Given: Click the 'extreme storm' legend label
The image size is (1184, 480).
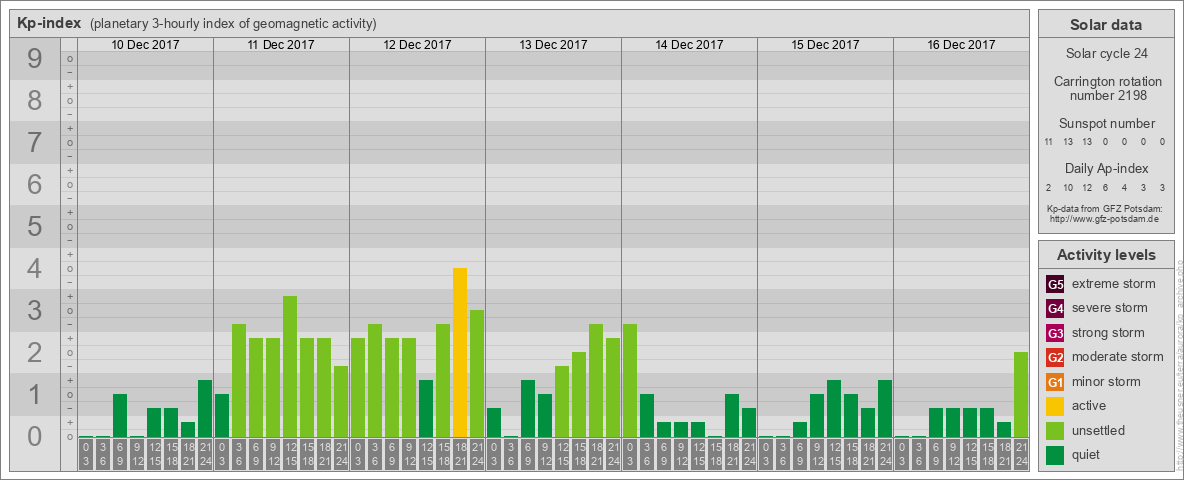Looking at the screenshot, I should click(x=1114, y=285).
